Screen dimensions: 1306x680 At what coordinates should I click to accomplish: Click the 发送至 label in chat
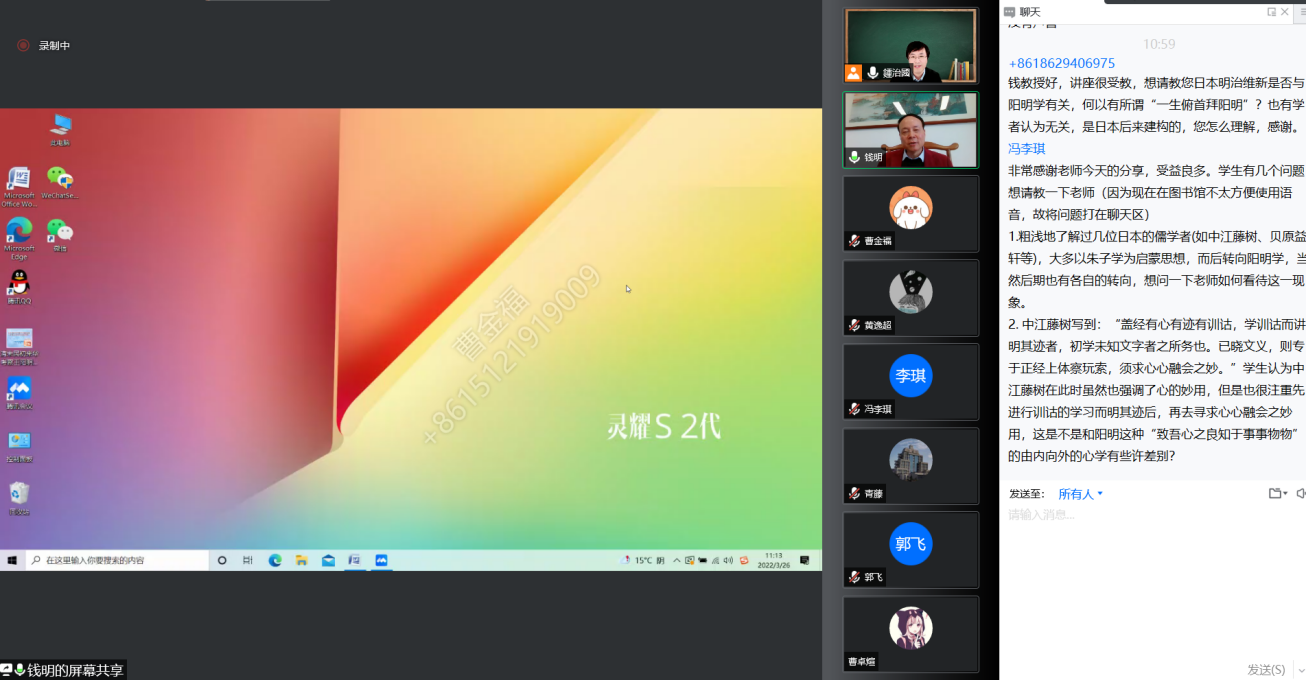(x=1027, y=494)
